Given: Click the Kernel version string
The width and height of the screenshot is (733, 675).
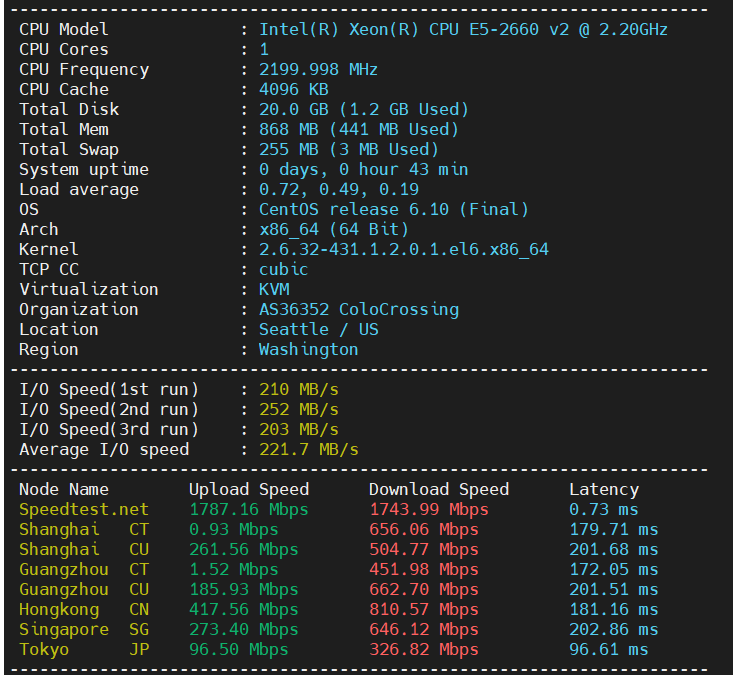Looking at the screenshot, I should pyautogui.click(x=403, y=249).
